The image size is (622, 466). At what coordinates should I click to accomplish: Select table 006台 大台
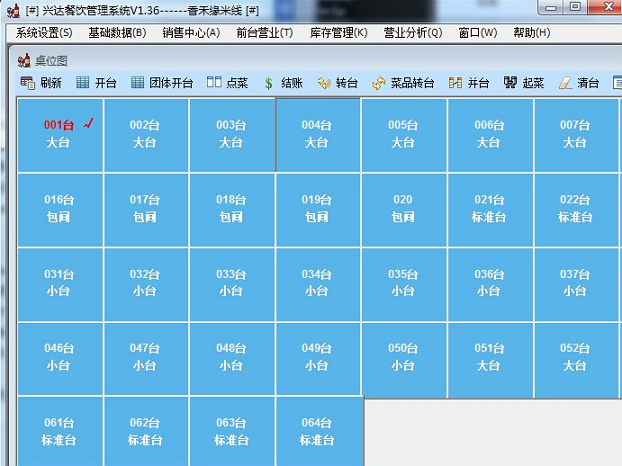click(x=490, y=135)
